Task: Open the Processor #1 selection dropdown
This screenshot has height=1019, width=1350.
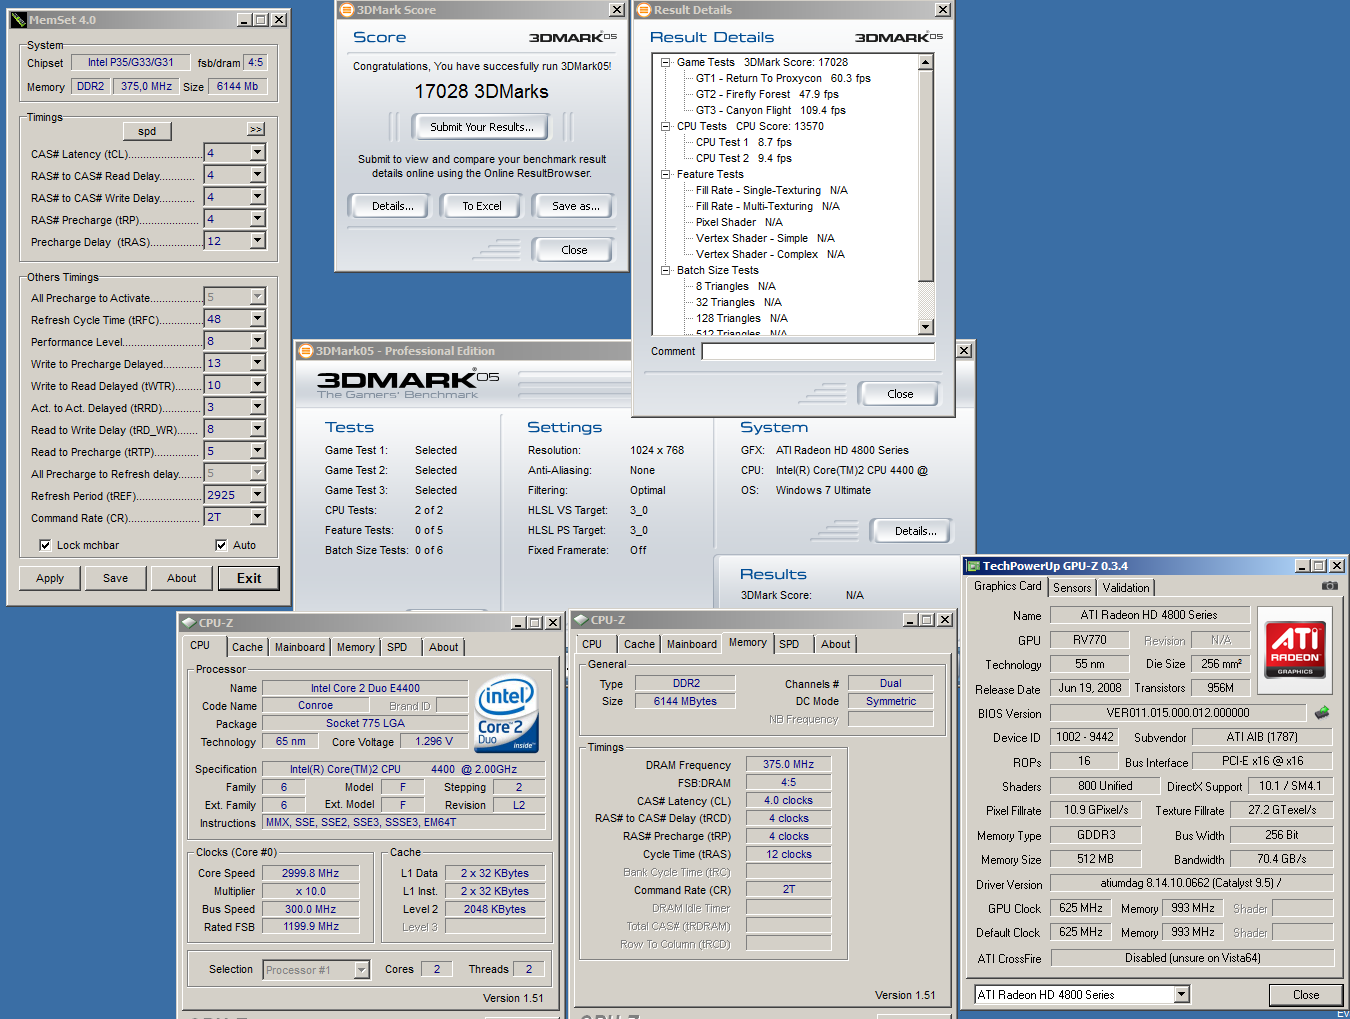Action: [362, 970]
